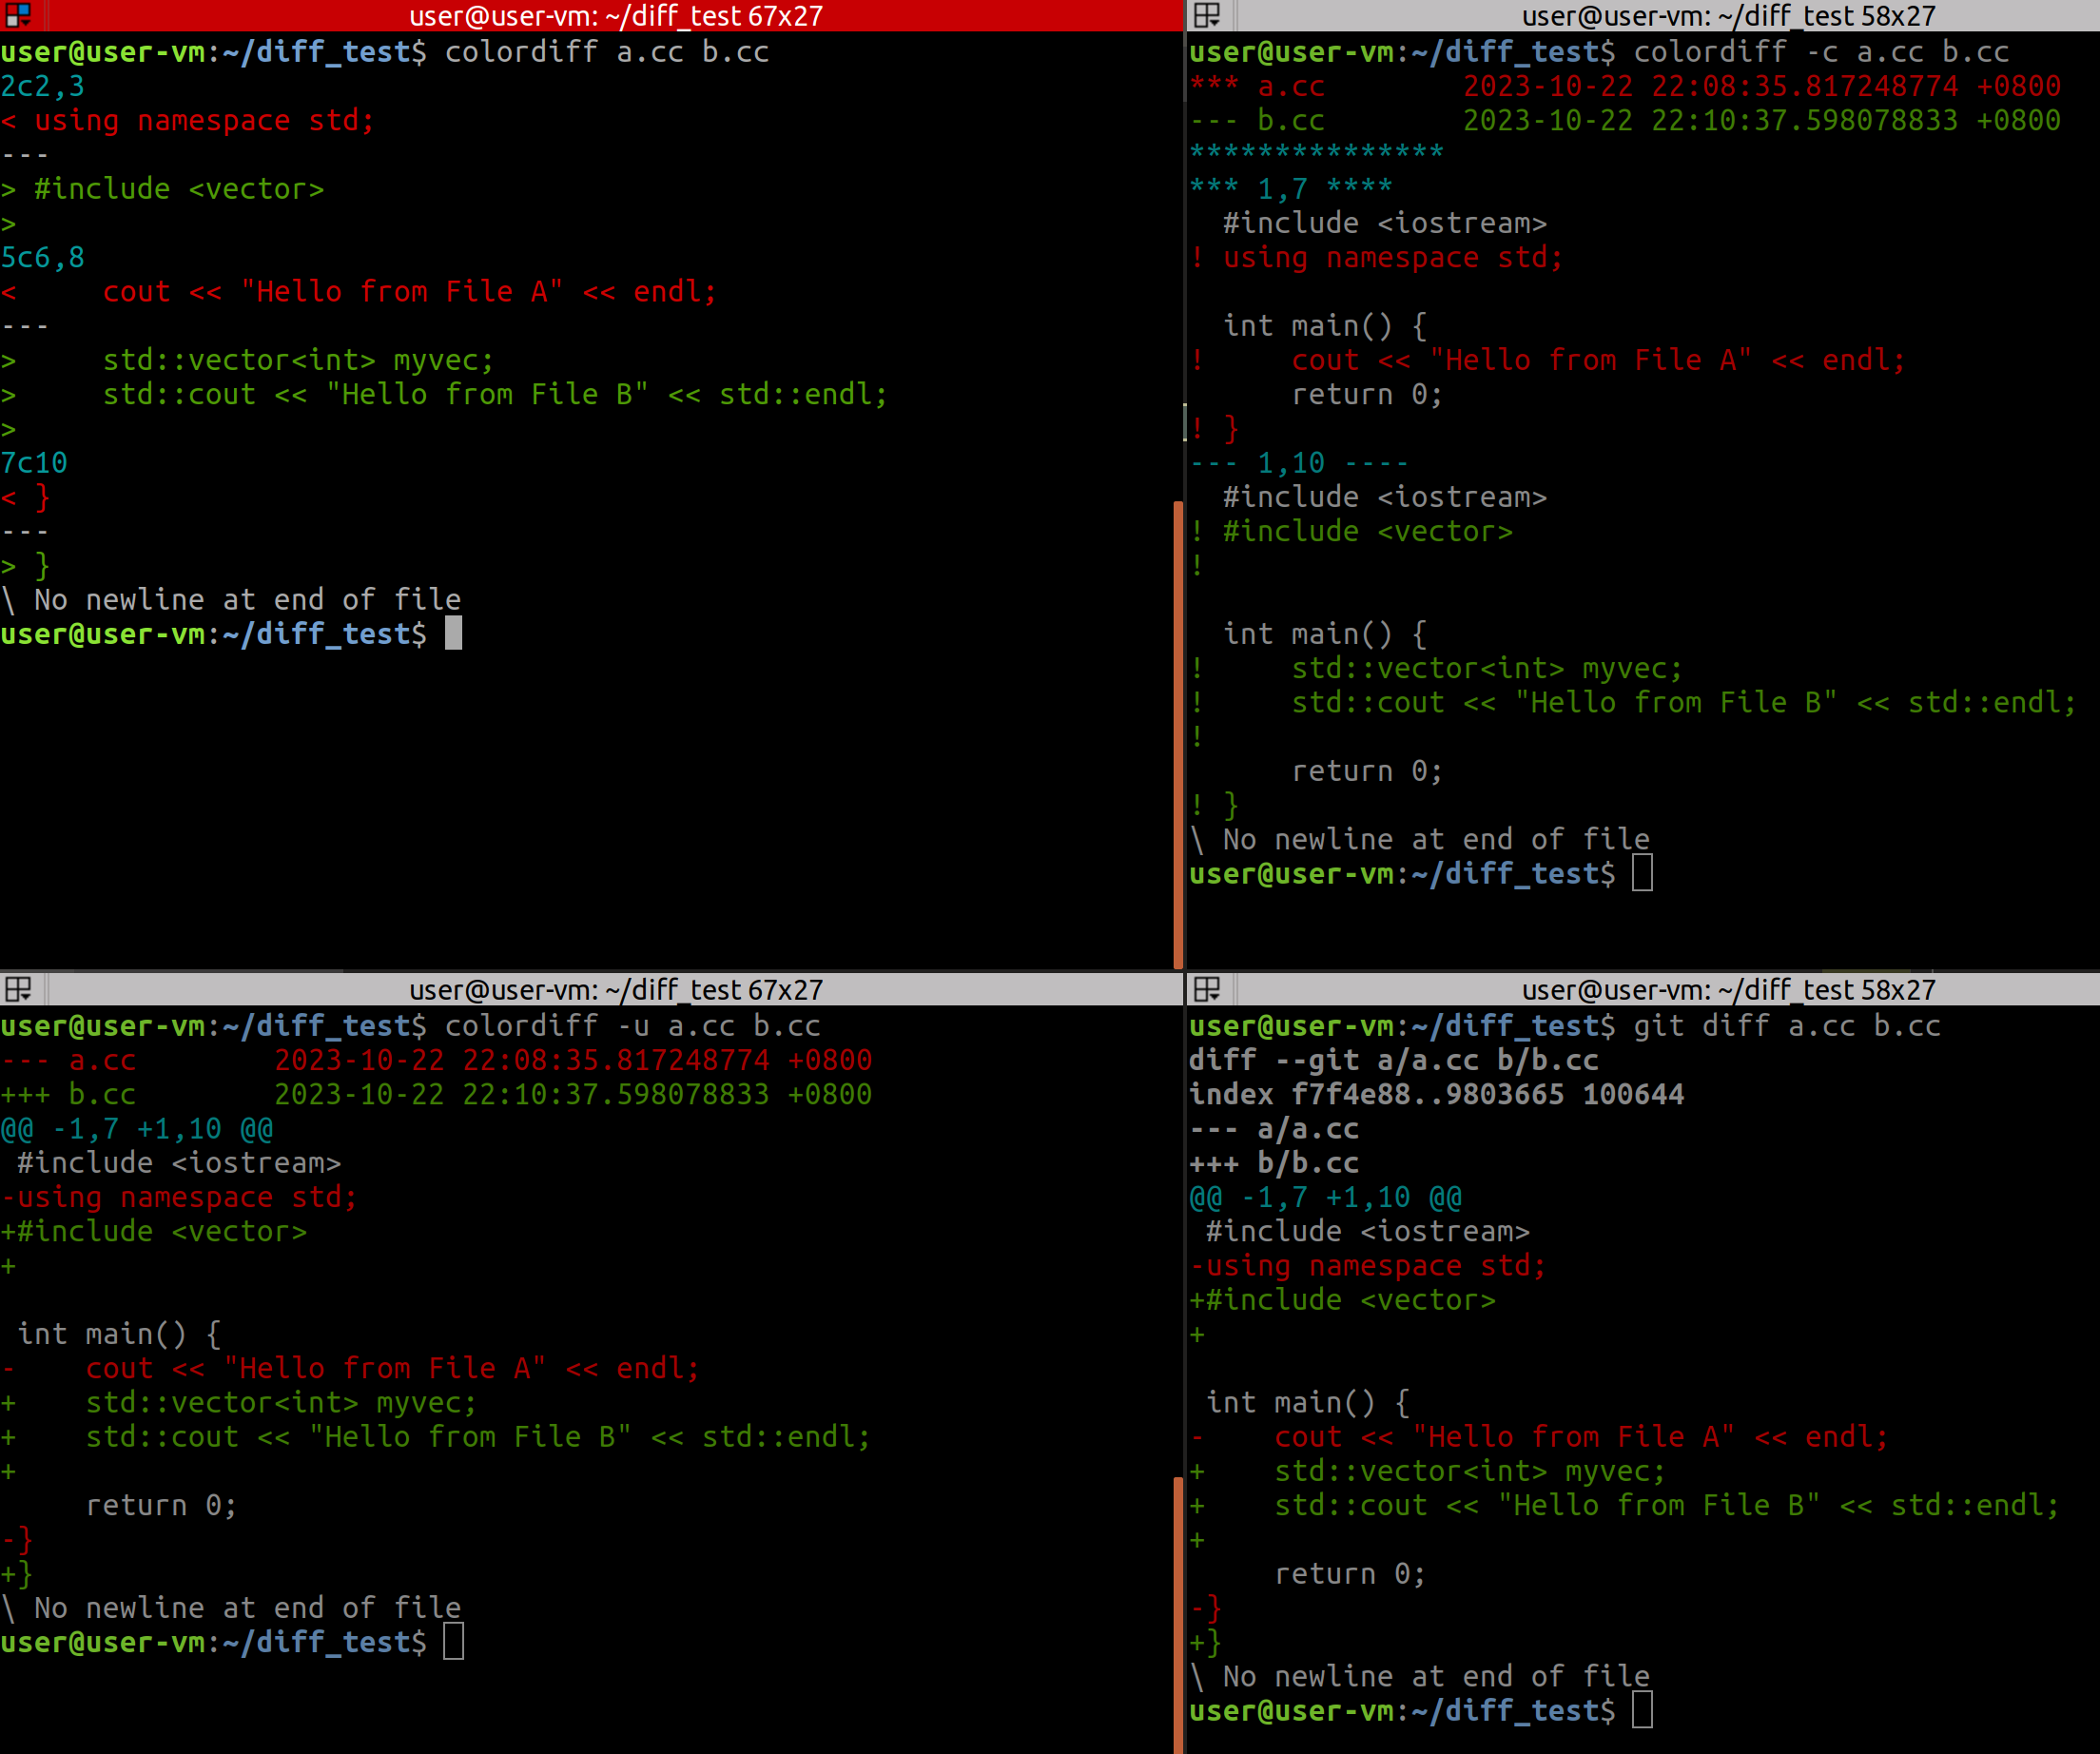The width and height of the screenshot is (2100, 1754).
Task: Click the '2c2,3' change marker line
Action: tap(43, 86)
